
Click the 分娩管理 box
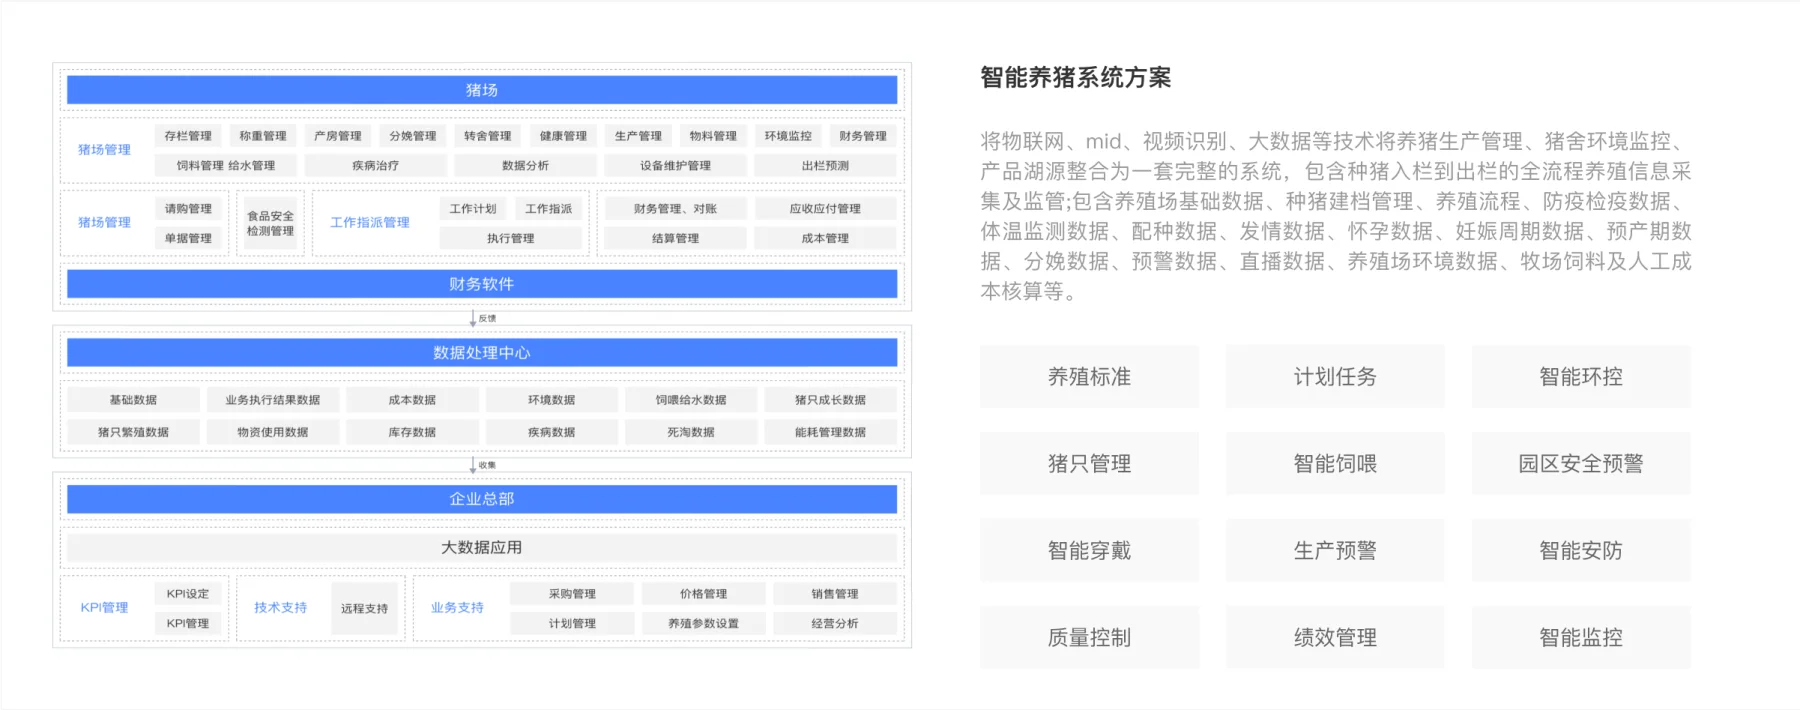click(413, 136)
